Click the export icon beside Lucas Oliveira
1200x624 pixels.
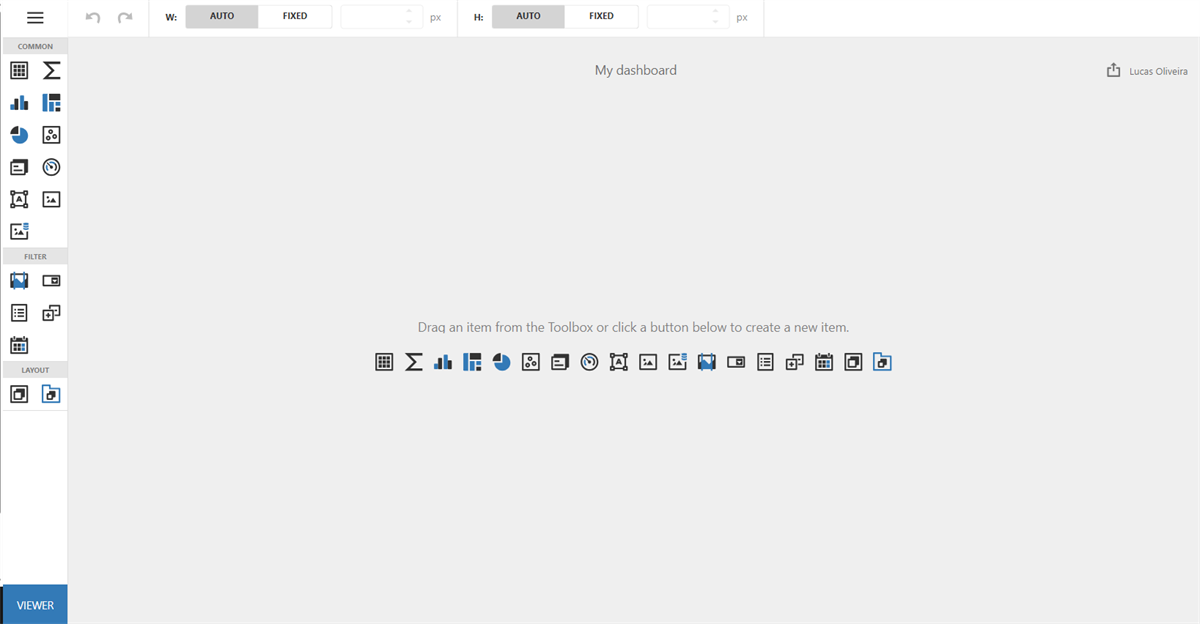tap(1113, 70)
